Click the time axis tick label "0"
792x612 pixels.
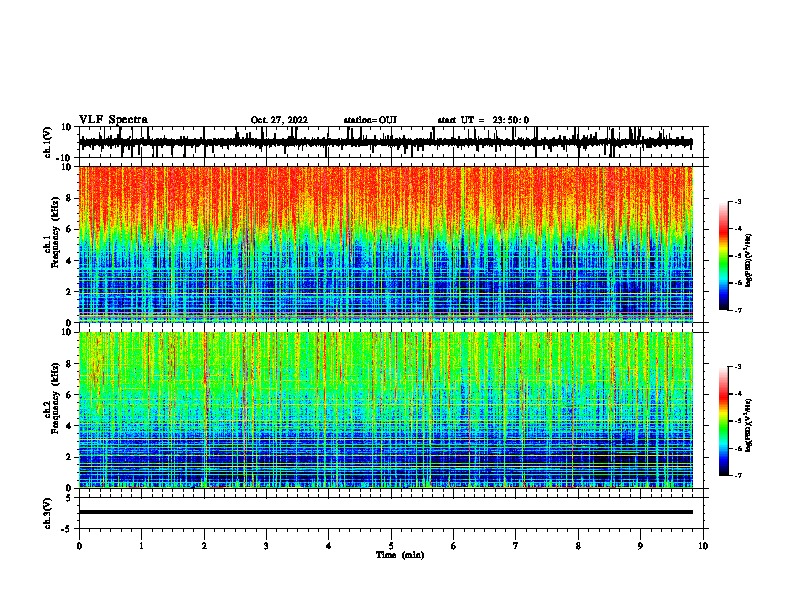(79, 546)
